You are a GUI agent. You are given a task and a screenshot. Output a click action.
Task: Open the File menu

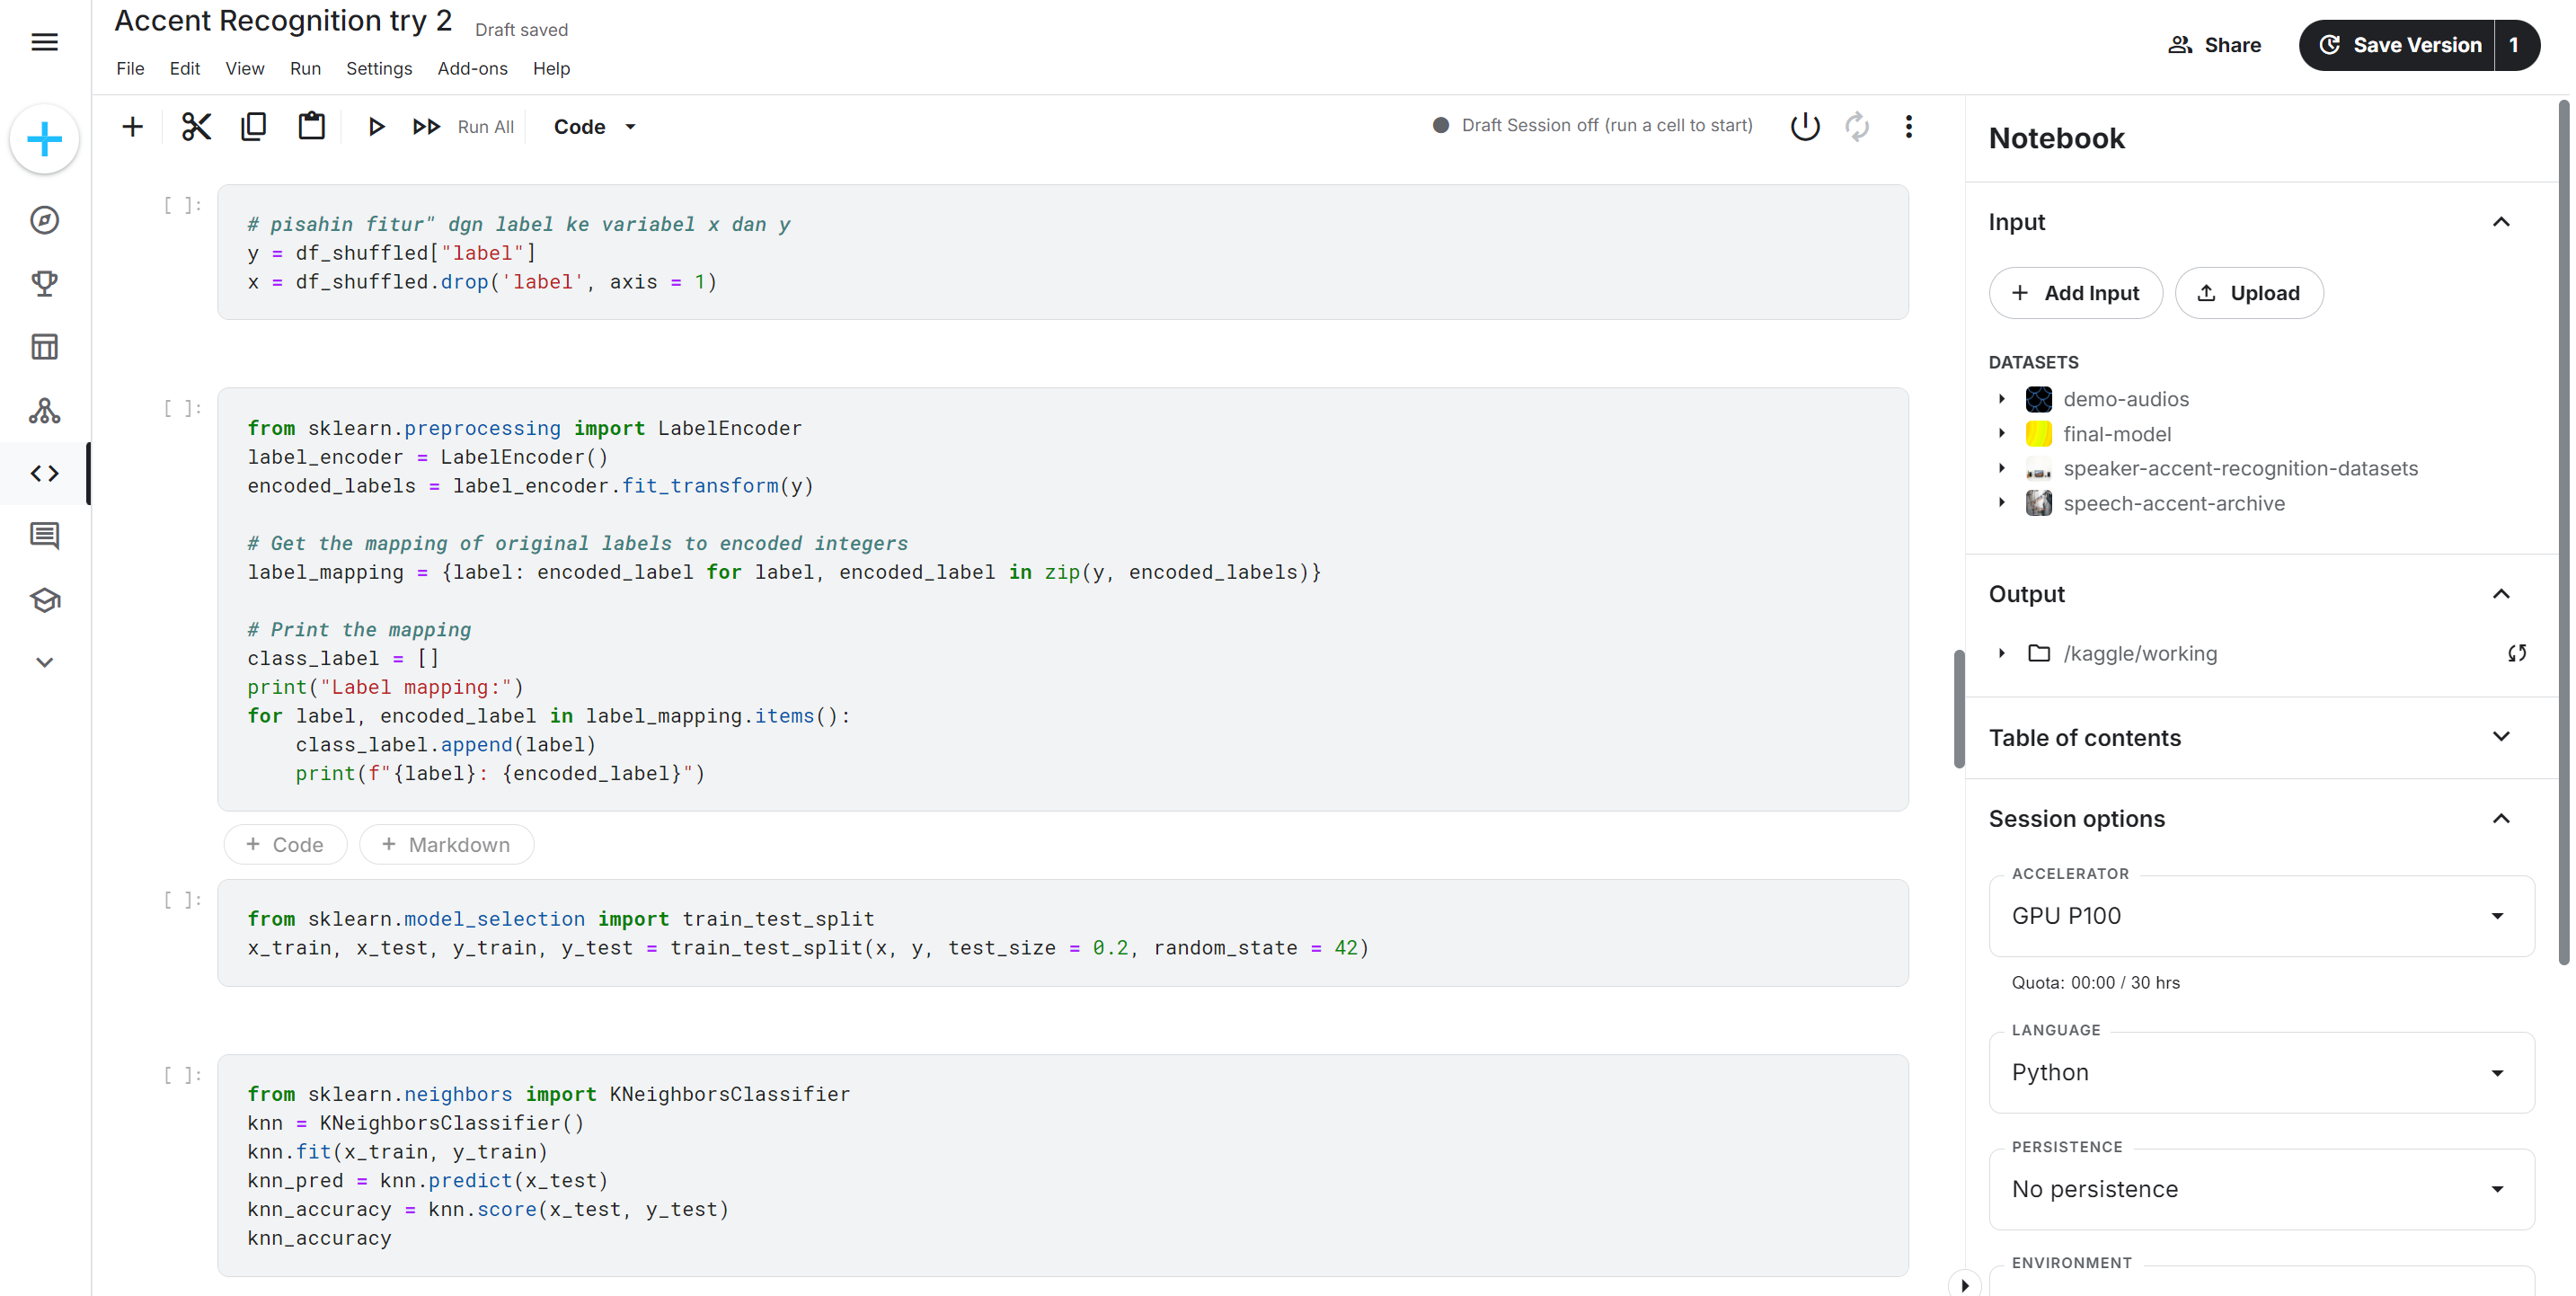point(130,69)
